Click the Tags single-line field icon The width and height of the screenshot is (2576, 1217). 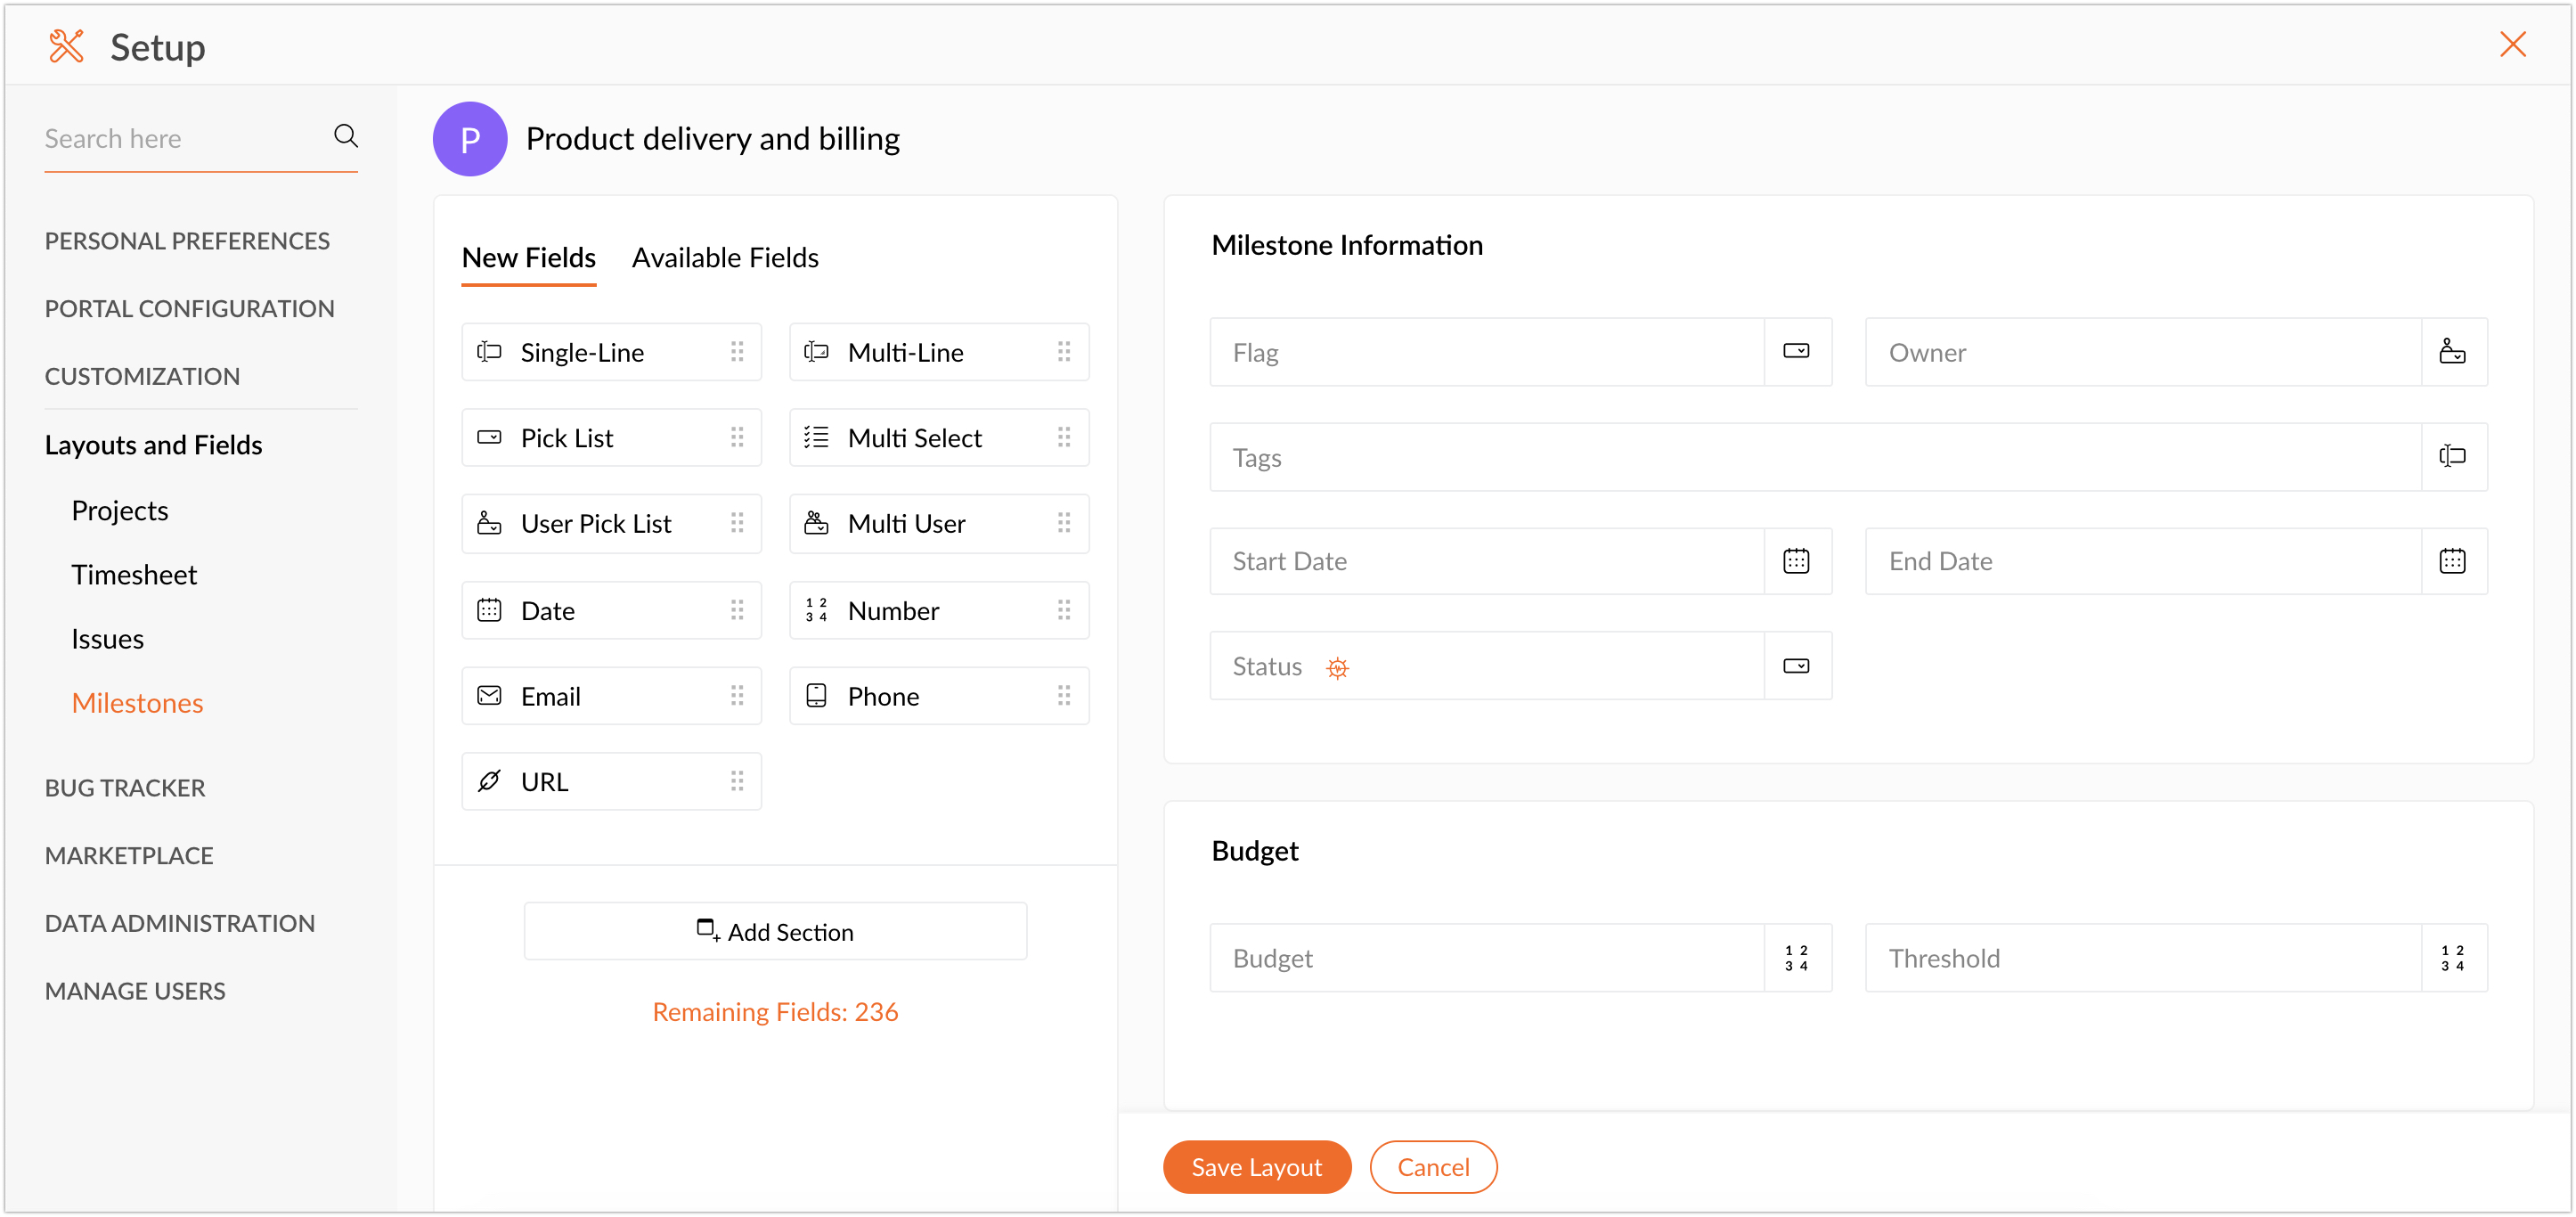pos(2452,457)
